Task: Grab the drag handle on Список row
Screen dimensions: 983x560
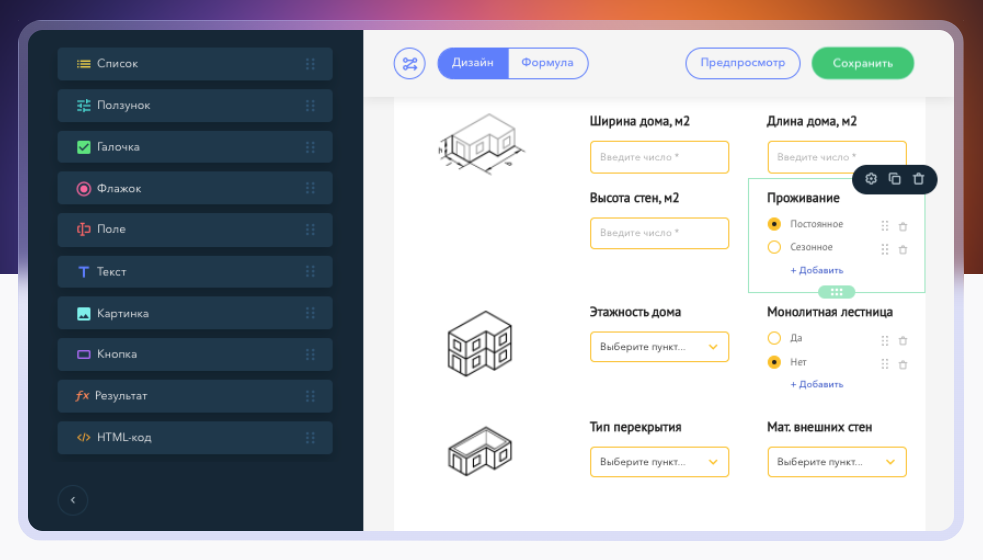Action: pos(310,63)
